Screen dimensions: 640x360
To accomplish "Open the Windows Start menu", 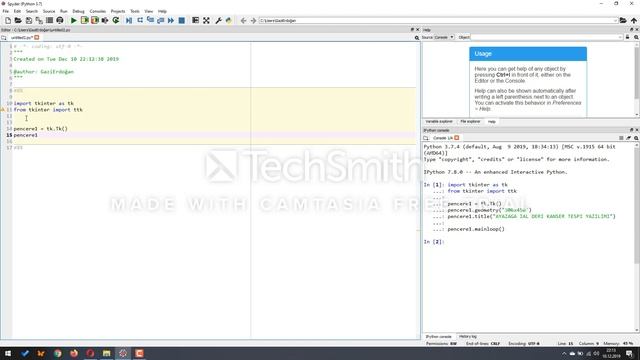I will 8,353.
